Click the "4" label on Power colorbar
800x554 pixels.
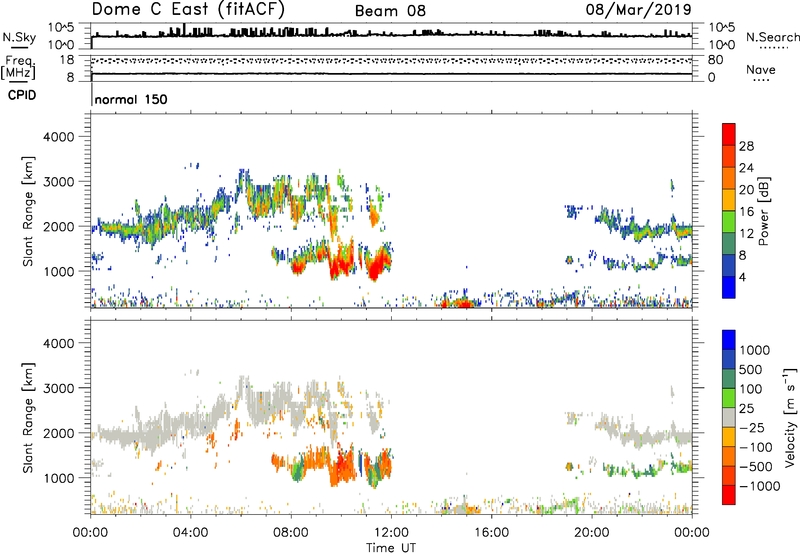pos(742,277)
